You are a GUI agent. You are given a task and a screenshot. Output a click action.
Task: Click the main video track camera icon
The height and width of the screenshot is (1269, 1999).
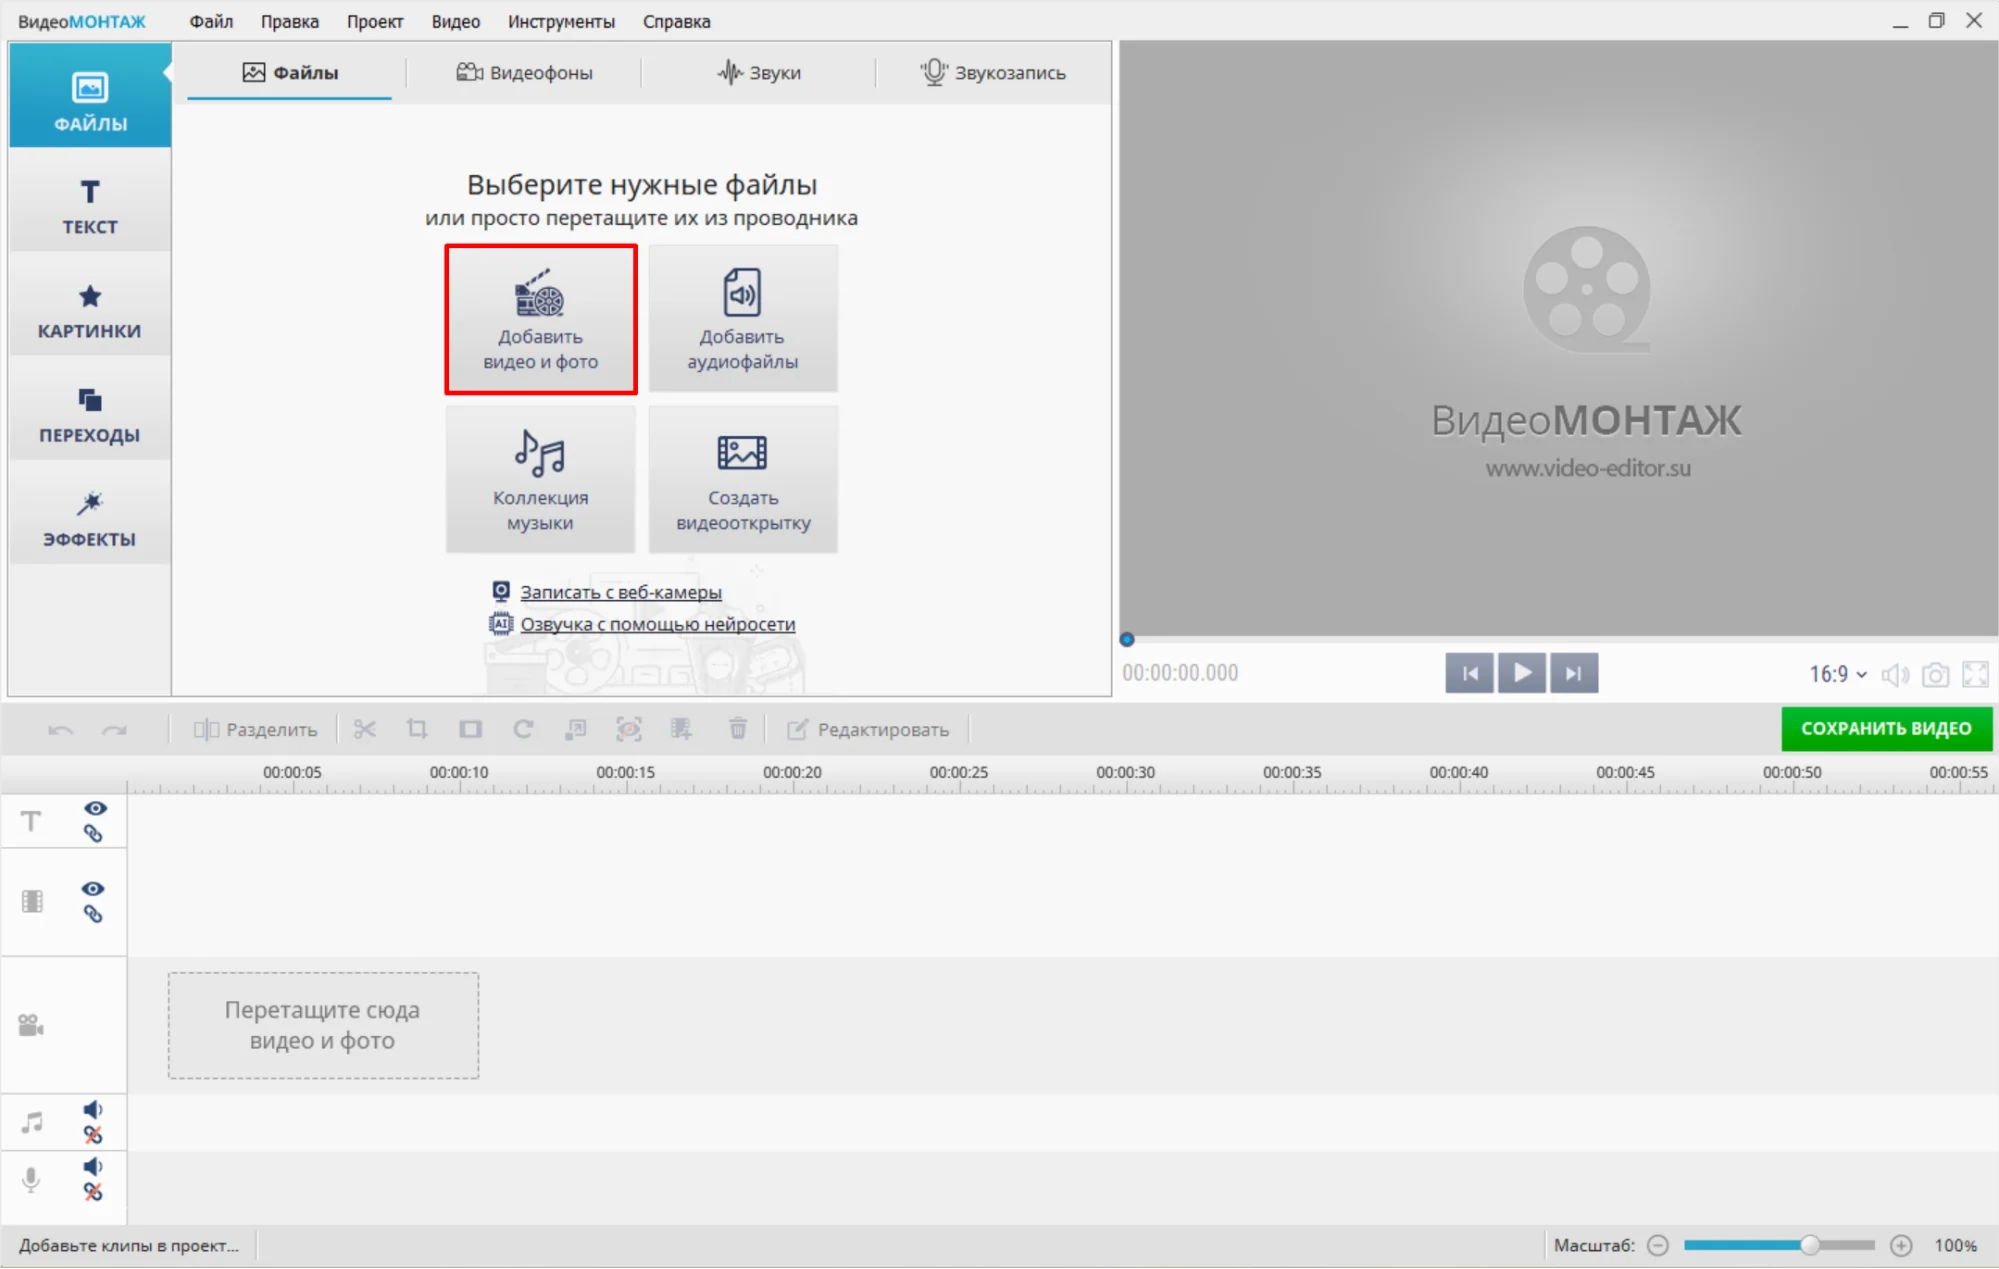point(31,1025)
